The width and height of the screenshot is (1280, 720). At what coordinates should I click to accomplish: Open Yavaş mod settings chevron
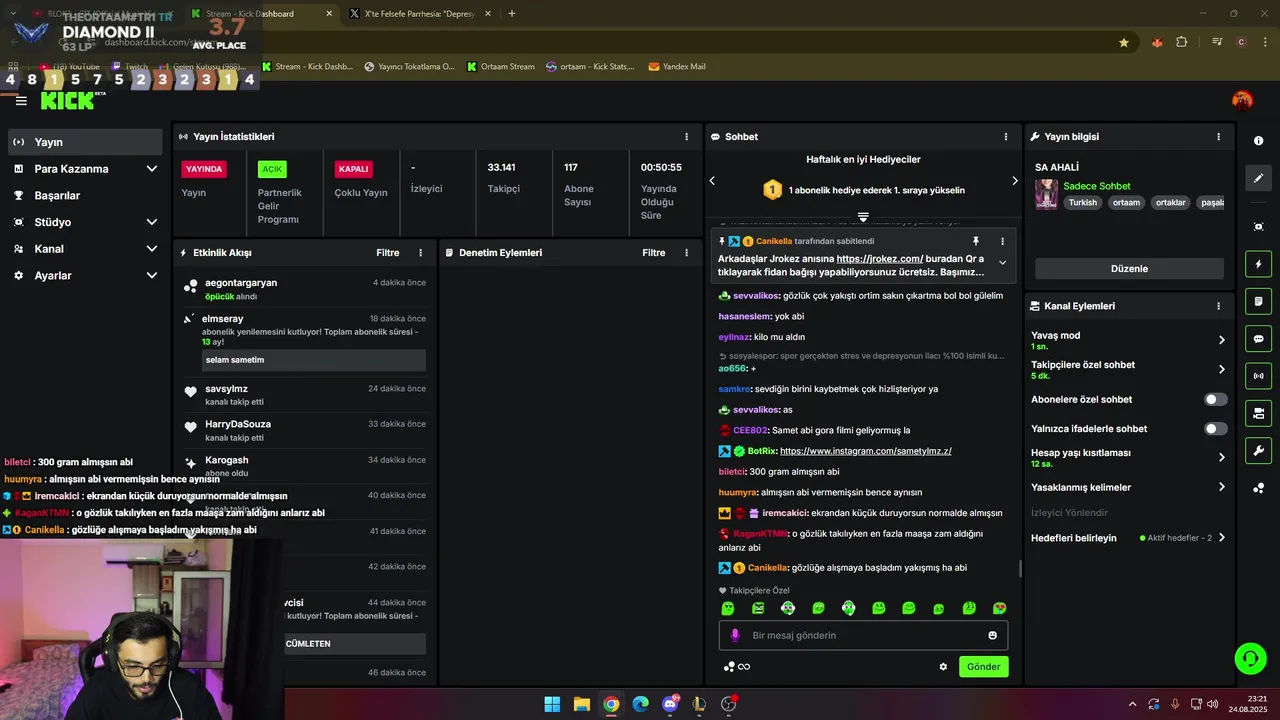point(1221,340)
